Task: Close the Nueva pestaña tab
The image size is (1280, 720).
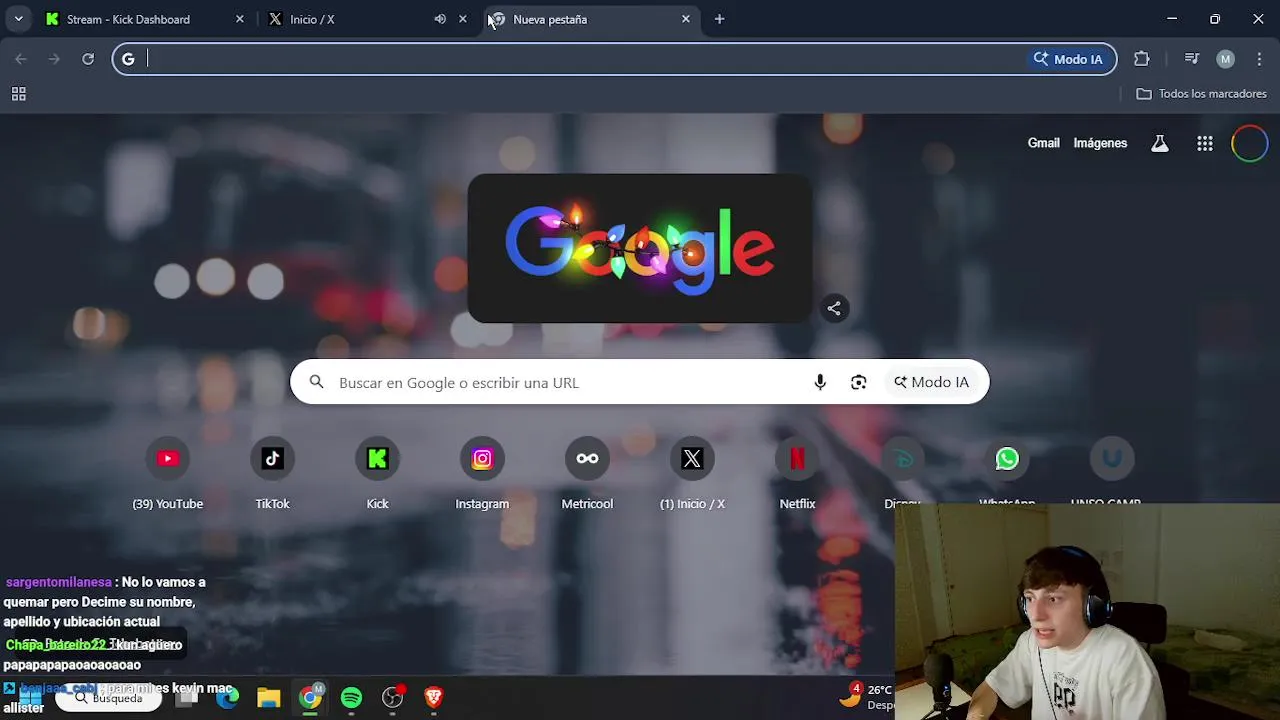Action: (686, 19)
